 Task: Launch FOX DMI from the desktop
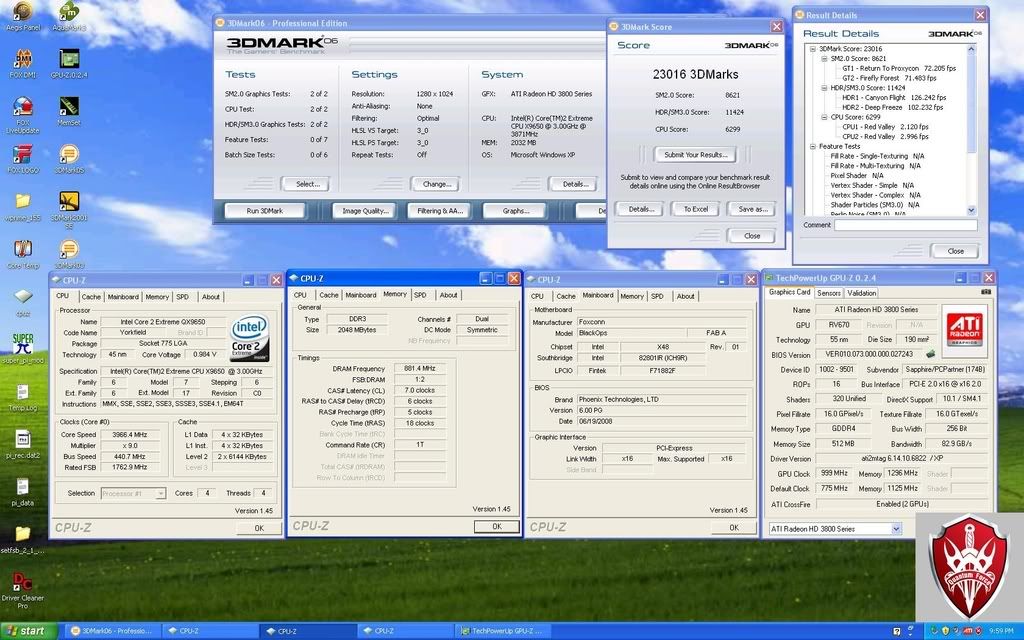point(23,63)
